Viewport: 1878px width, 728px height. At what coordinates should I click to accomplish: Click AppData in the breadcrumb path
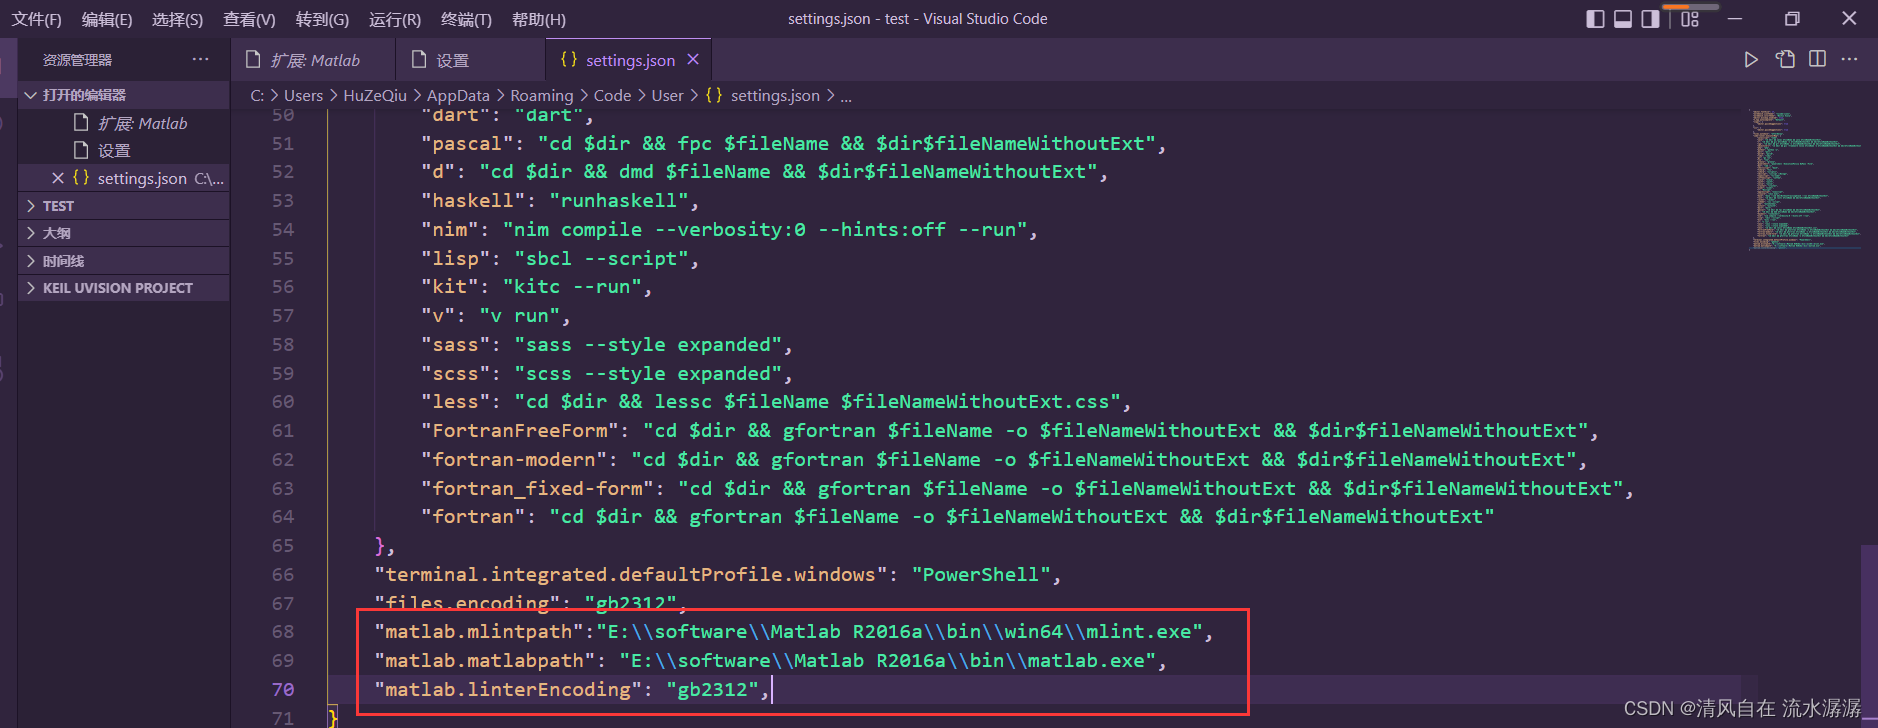[458, 96]
